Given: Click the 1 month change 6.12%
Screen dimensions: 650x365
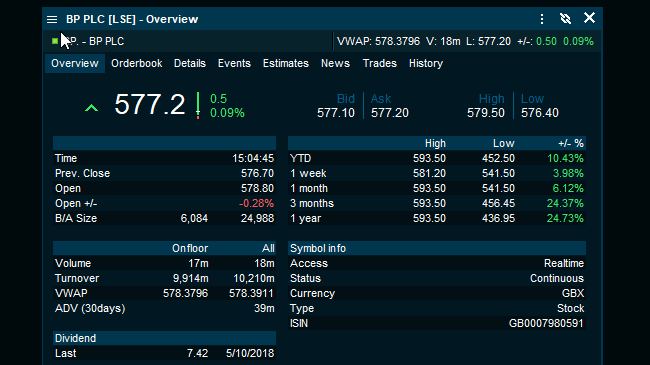Looking at the screenshot, I should click(568, 188).
